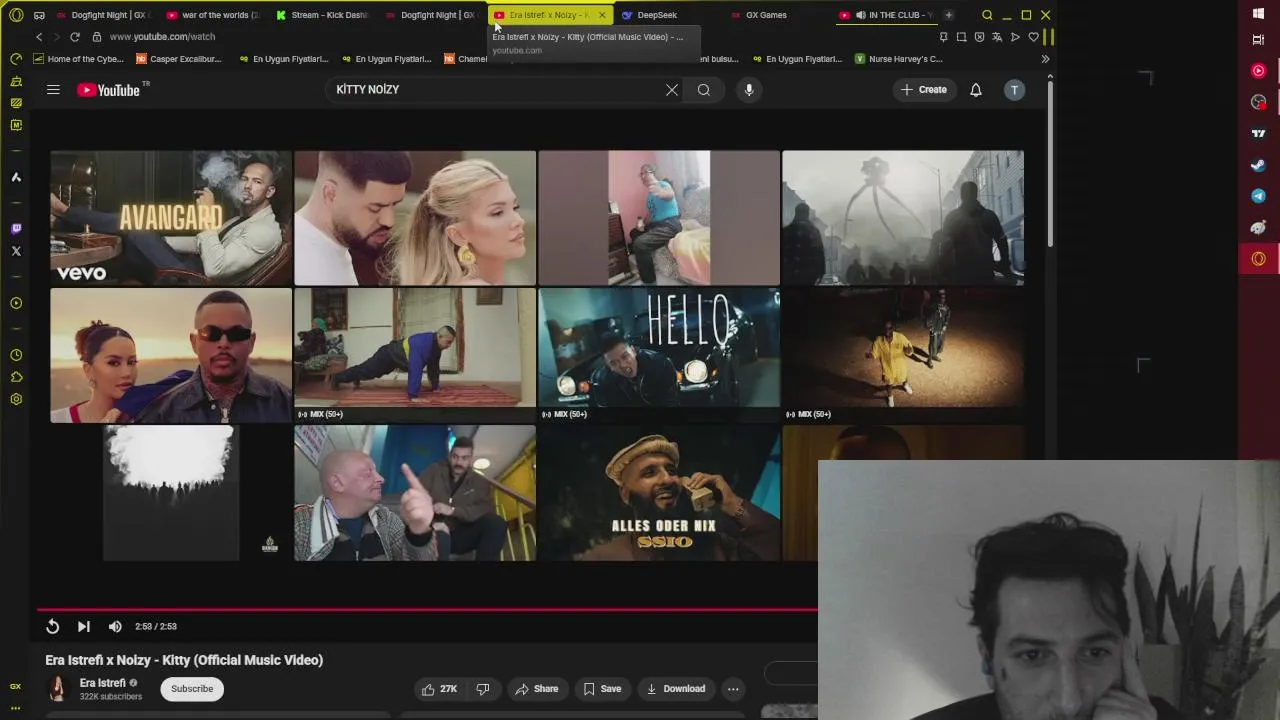Image resolution: width=1280 pixels, height=720 pixels.
Task: Play the couple at sunset thumbnail
Action: (x=171, y=355)
